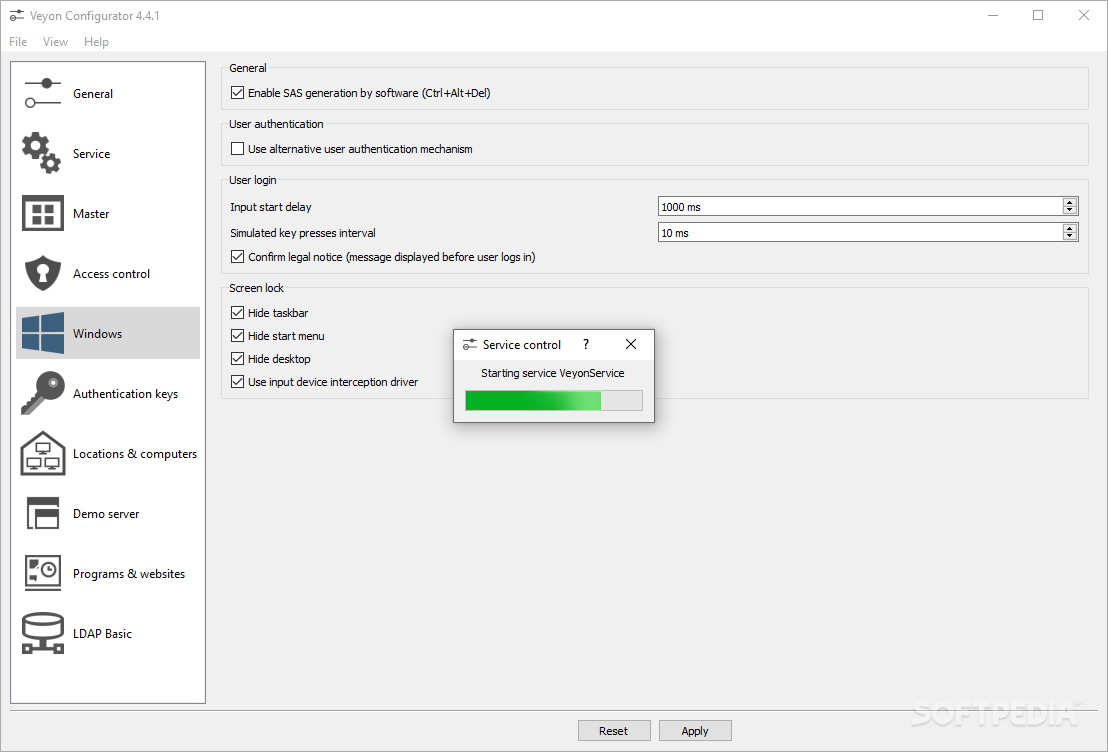1108x752 pixels.
Task: Uncheck Hide start menu
Action: [237, 336]
